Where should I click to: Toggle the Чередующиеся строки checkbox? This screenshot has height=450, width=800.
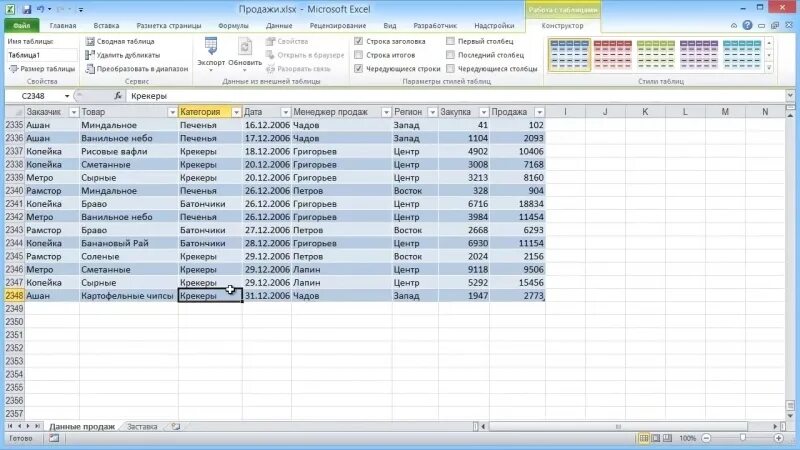pyautogui.click(x=359, y=68)
